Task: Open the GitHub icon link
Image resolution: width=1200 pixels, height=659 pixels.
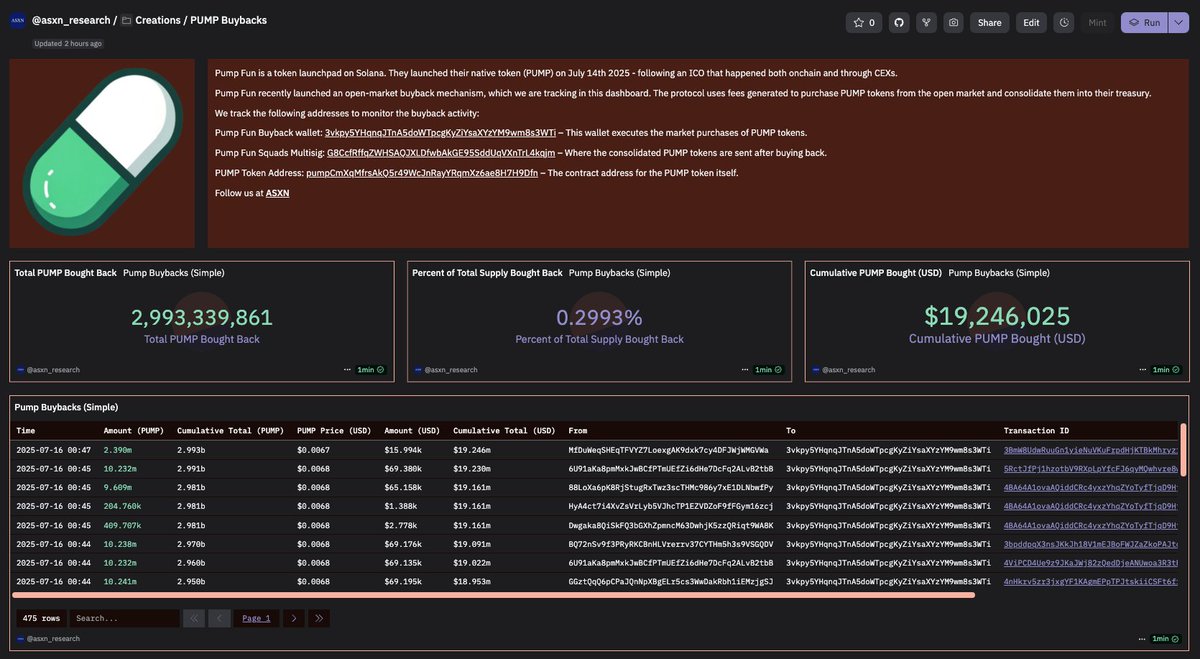Action: (x=899, y=22)
